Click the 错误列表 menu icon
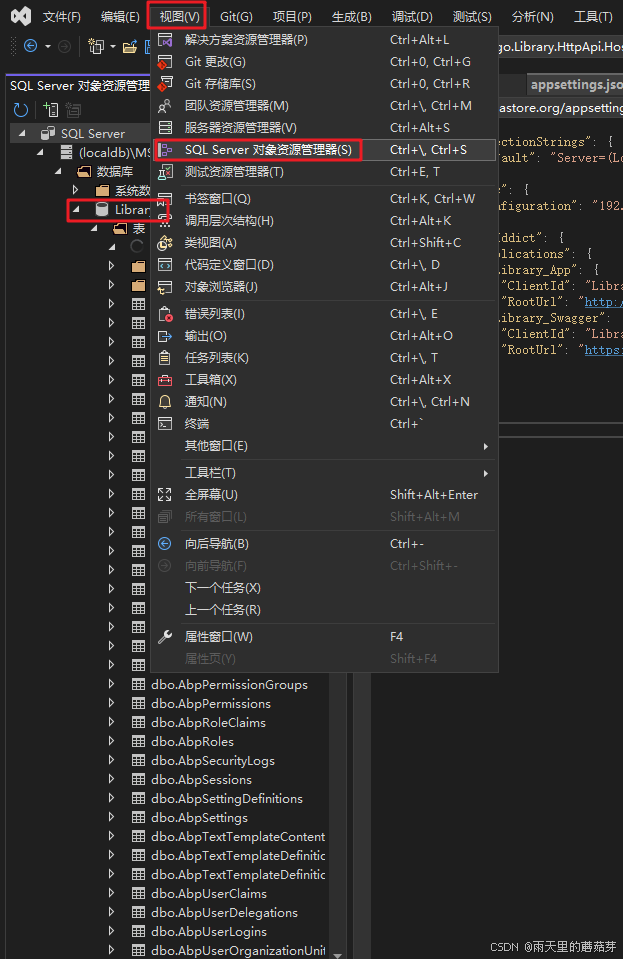The width and height of the screenshot is (623, 959). click(165, 314)
